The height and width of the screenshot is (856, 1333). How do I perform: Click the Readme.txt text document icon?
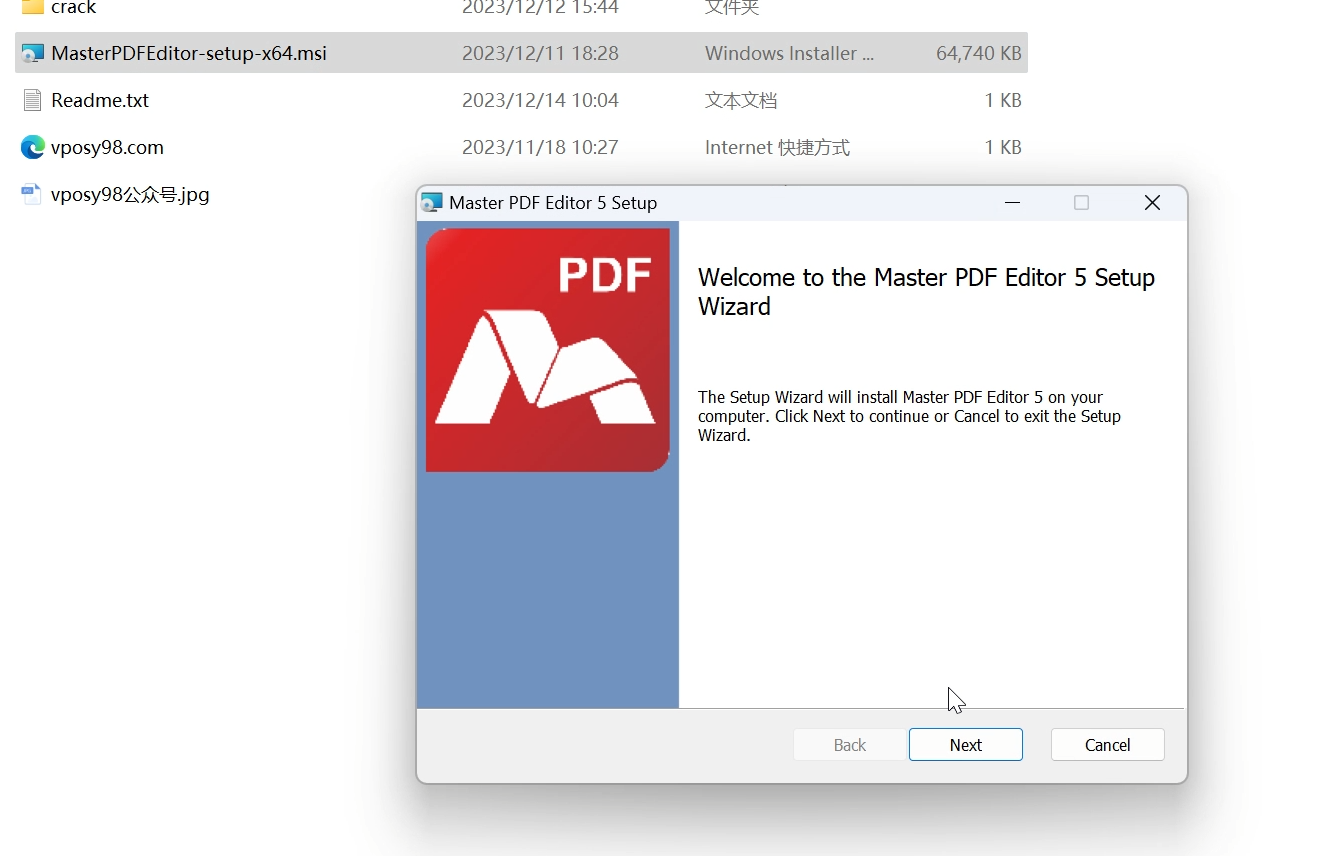[x=33, y=100]
